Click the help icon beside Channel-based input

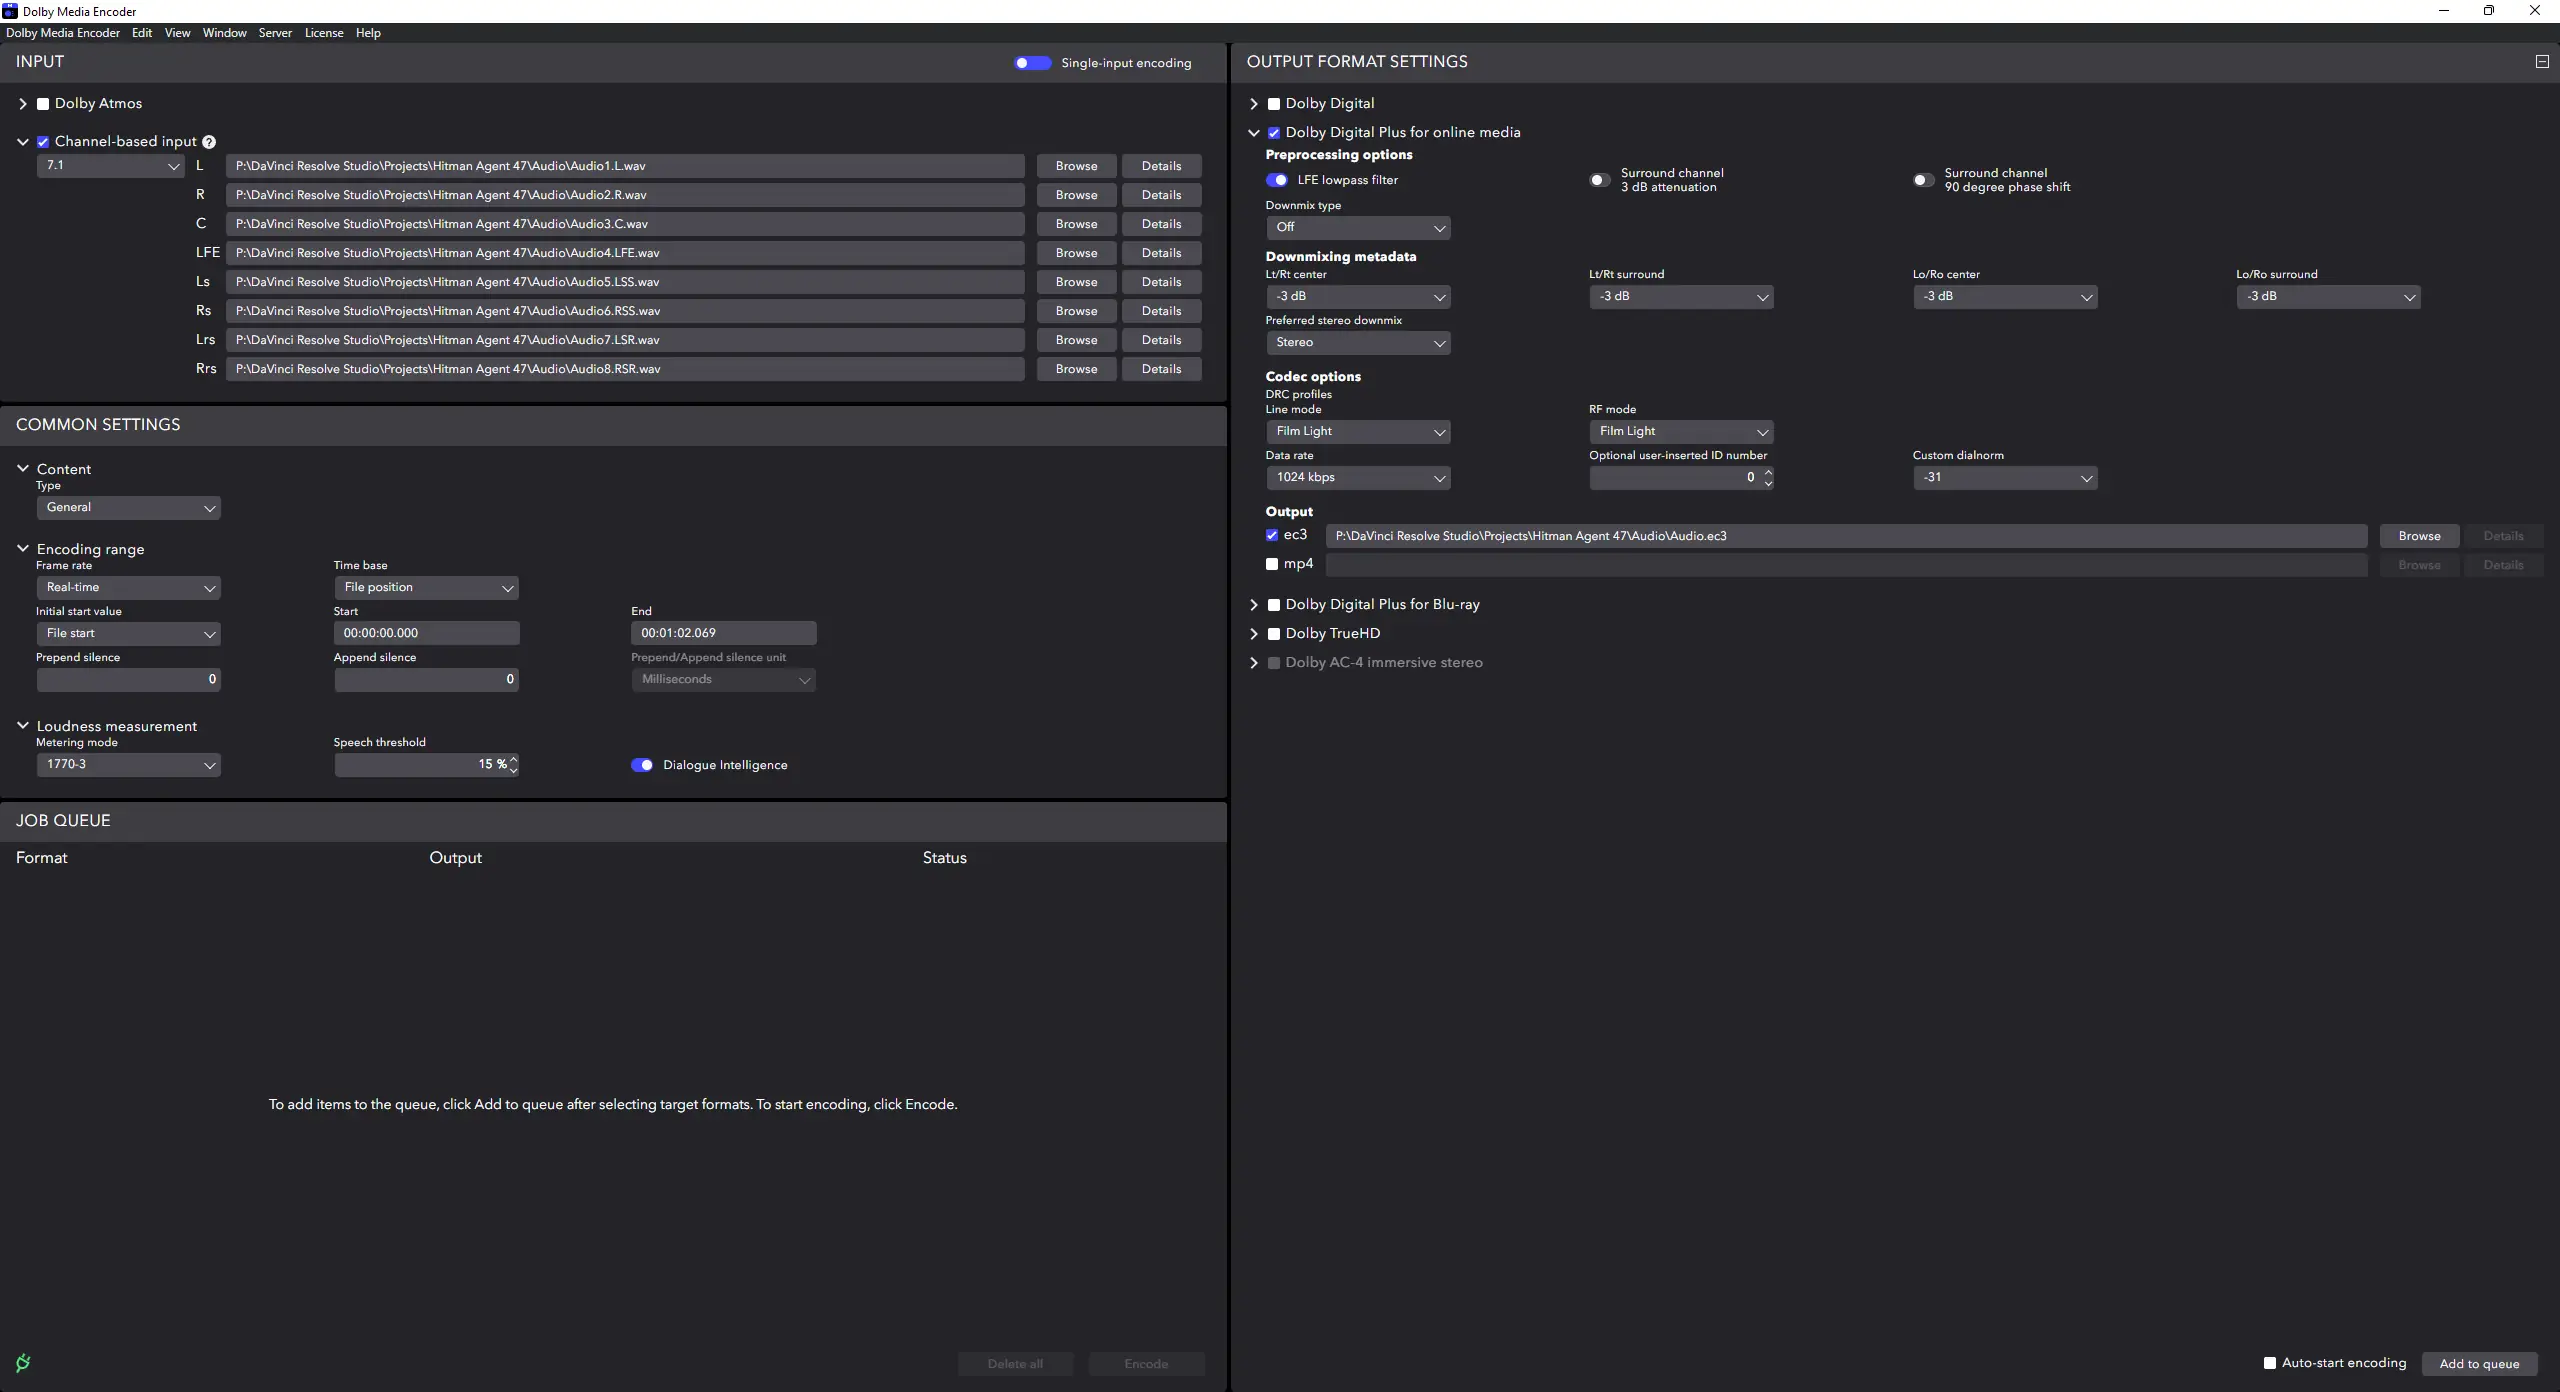[x=209, y=142]
